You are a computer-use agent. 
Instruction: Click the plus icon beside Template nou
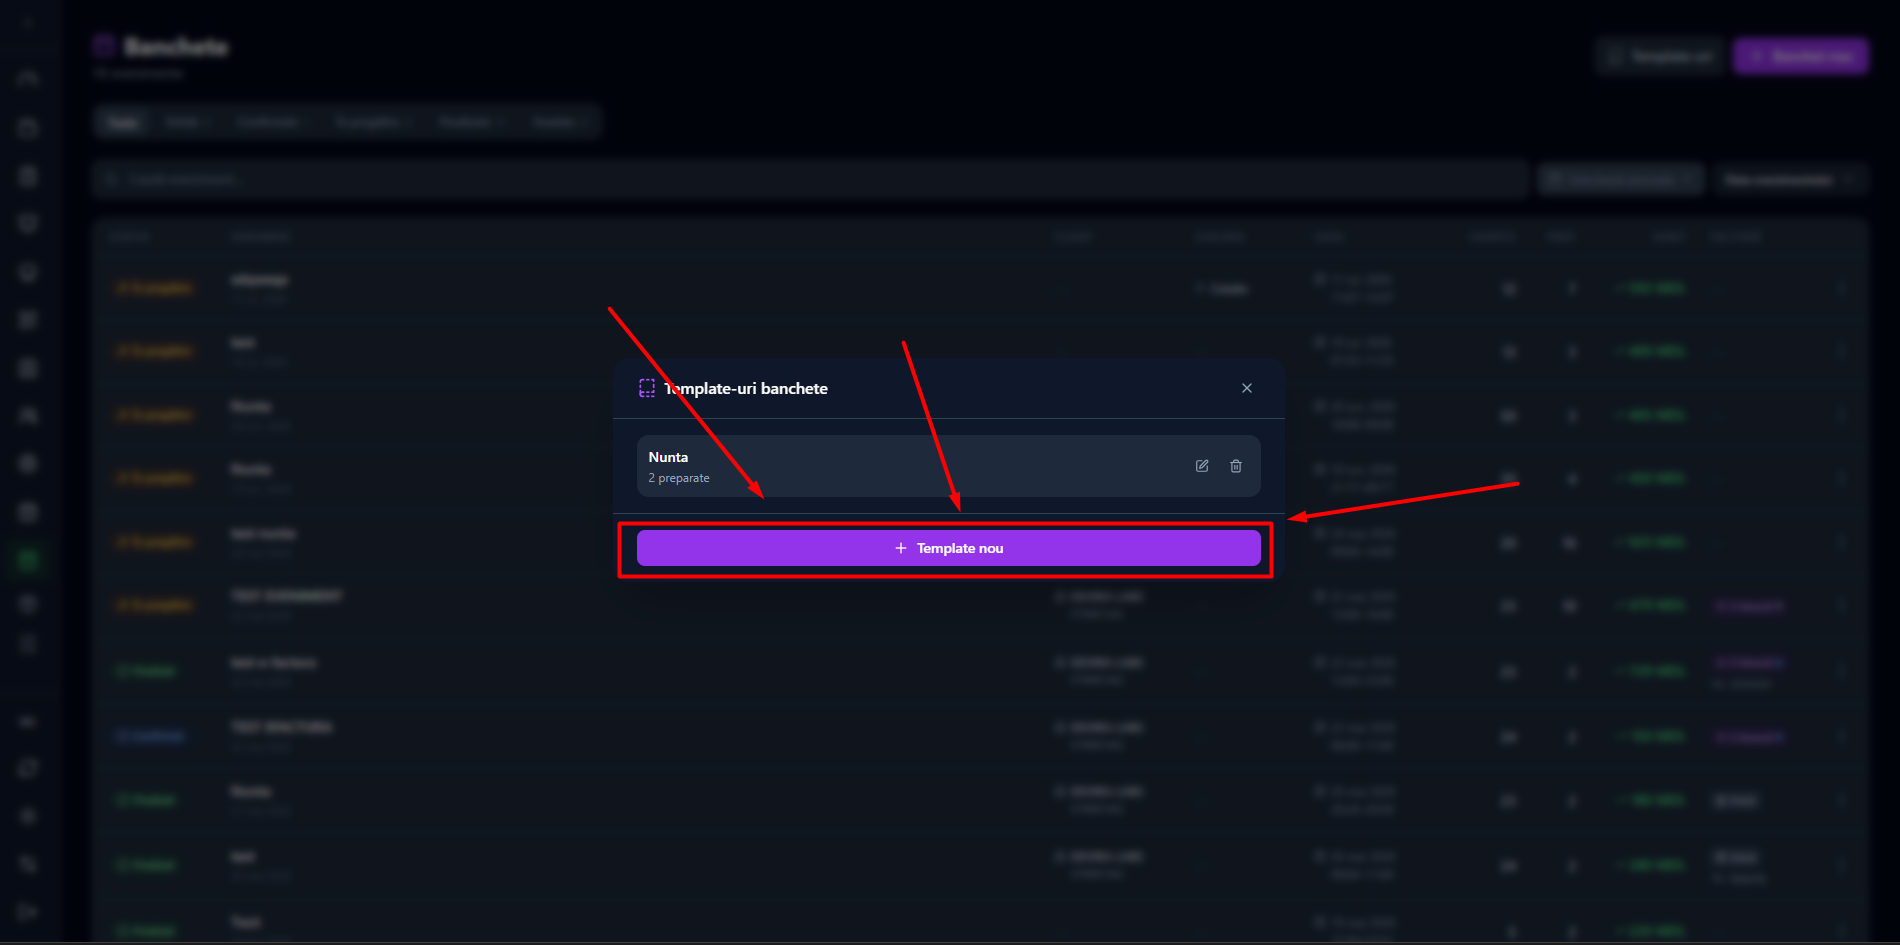(901, 548)
